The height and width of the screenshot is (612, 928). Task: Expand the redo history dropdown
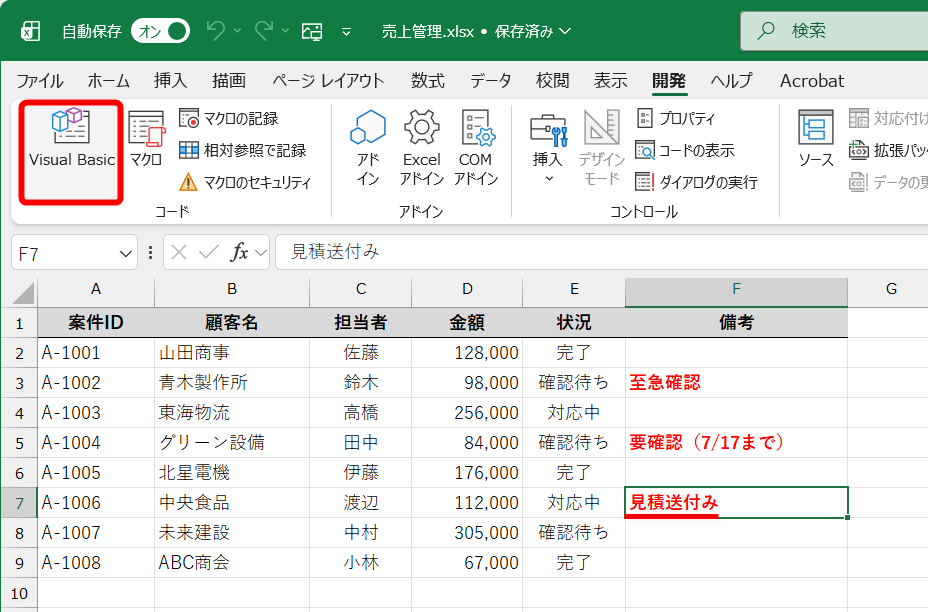(285, 31)
